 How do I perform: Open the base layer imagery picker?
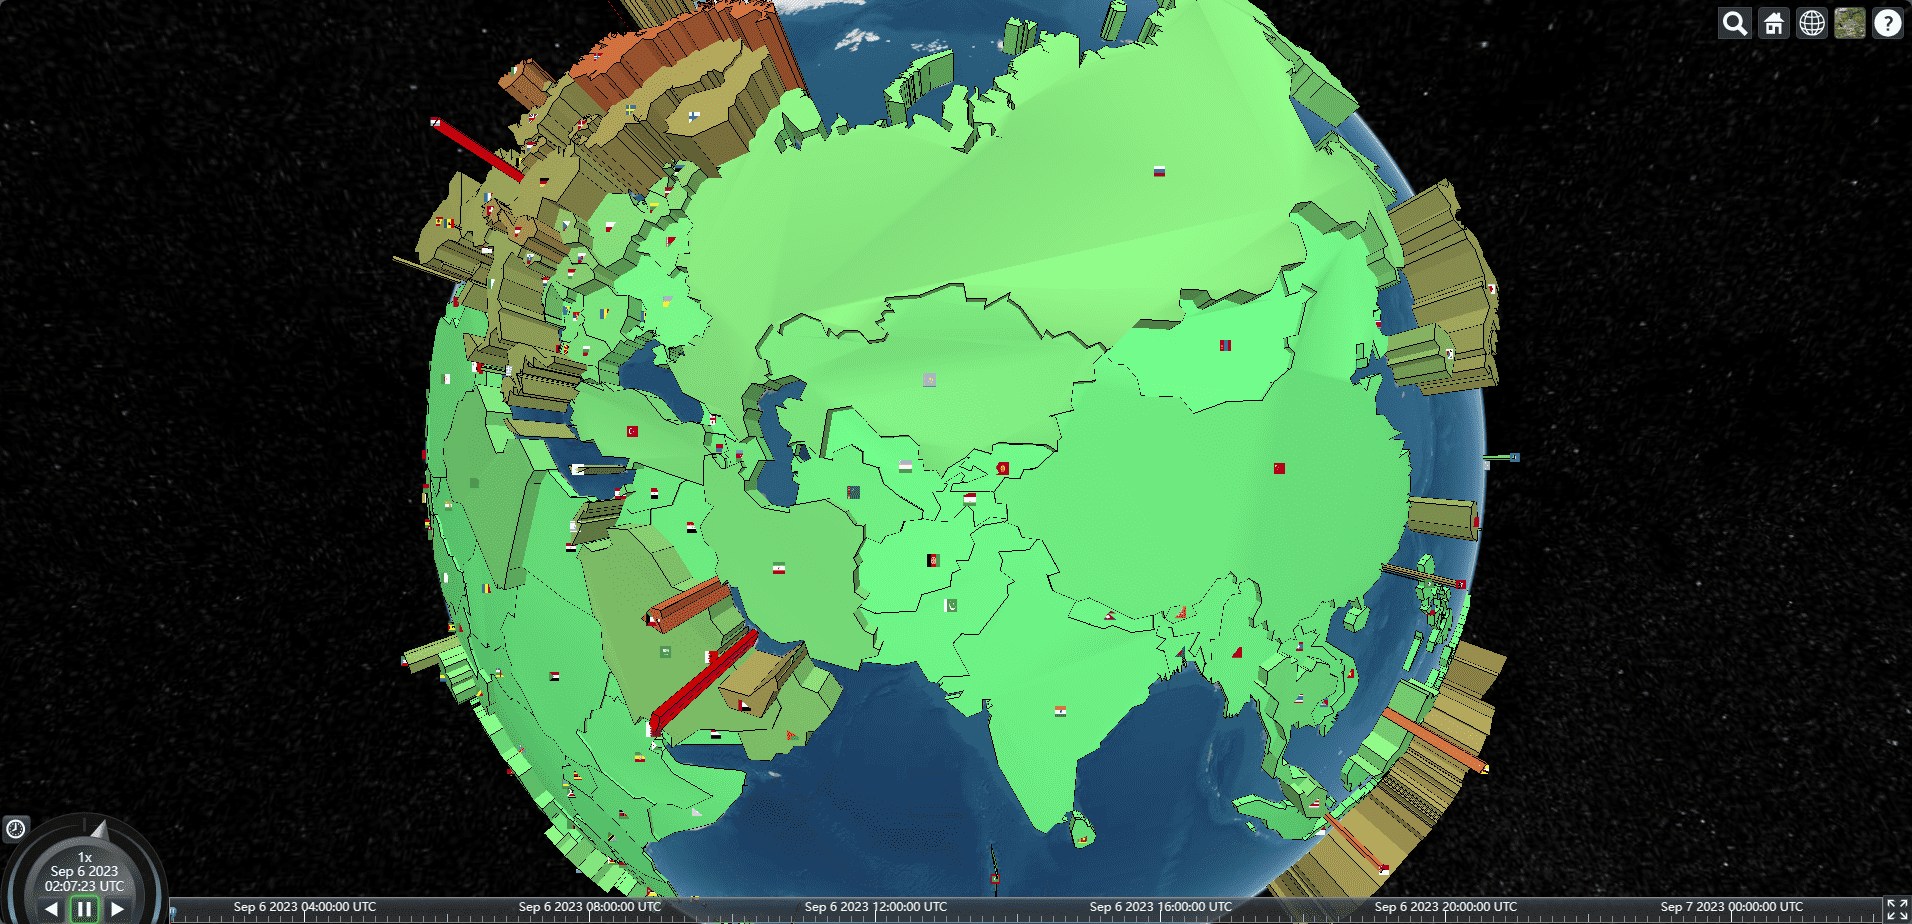click(1850, 23)
